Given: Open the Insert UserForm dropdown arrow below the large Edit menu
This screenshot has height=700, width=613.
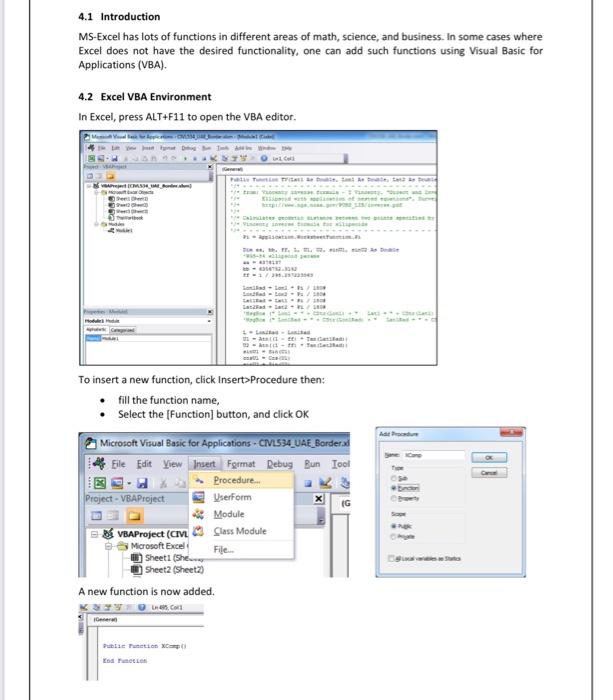Looking at the screenshot, I should click(129, 483).
